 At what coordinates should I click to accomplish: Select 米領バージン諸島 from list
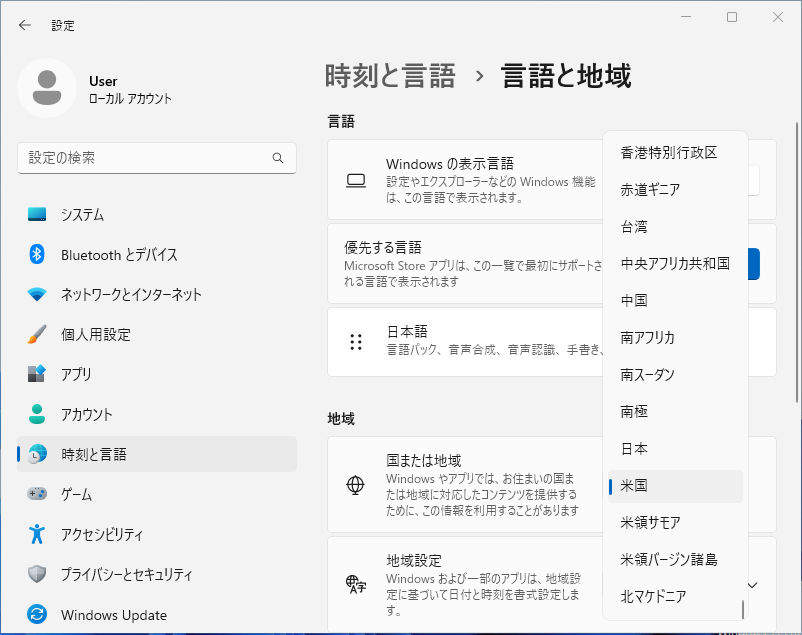pos(675,559)
